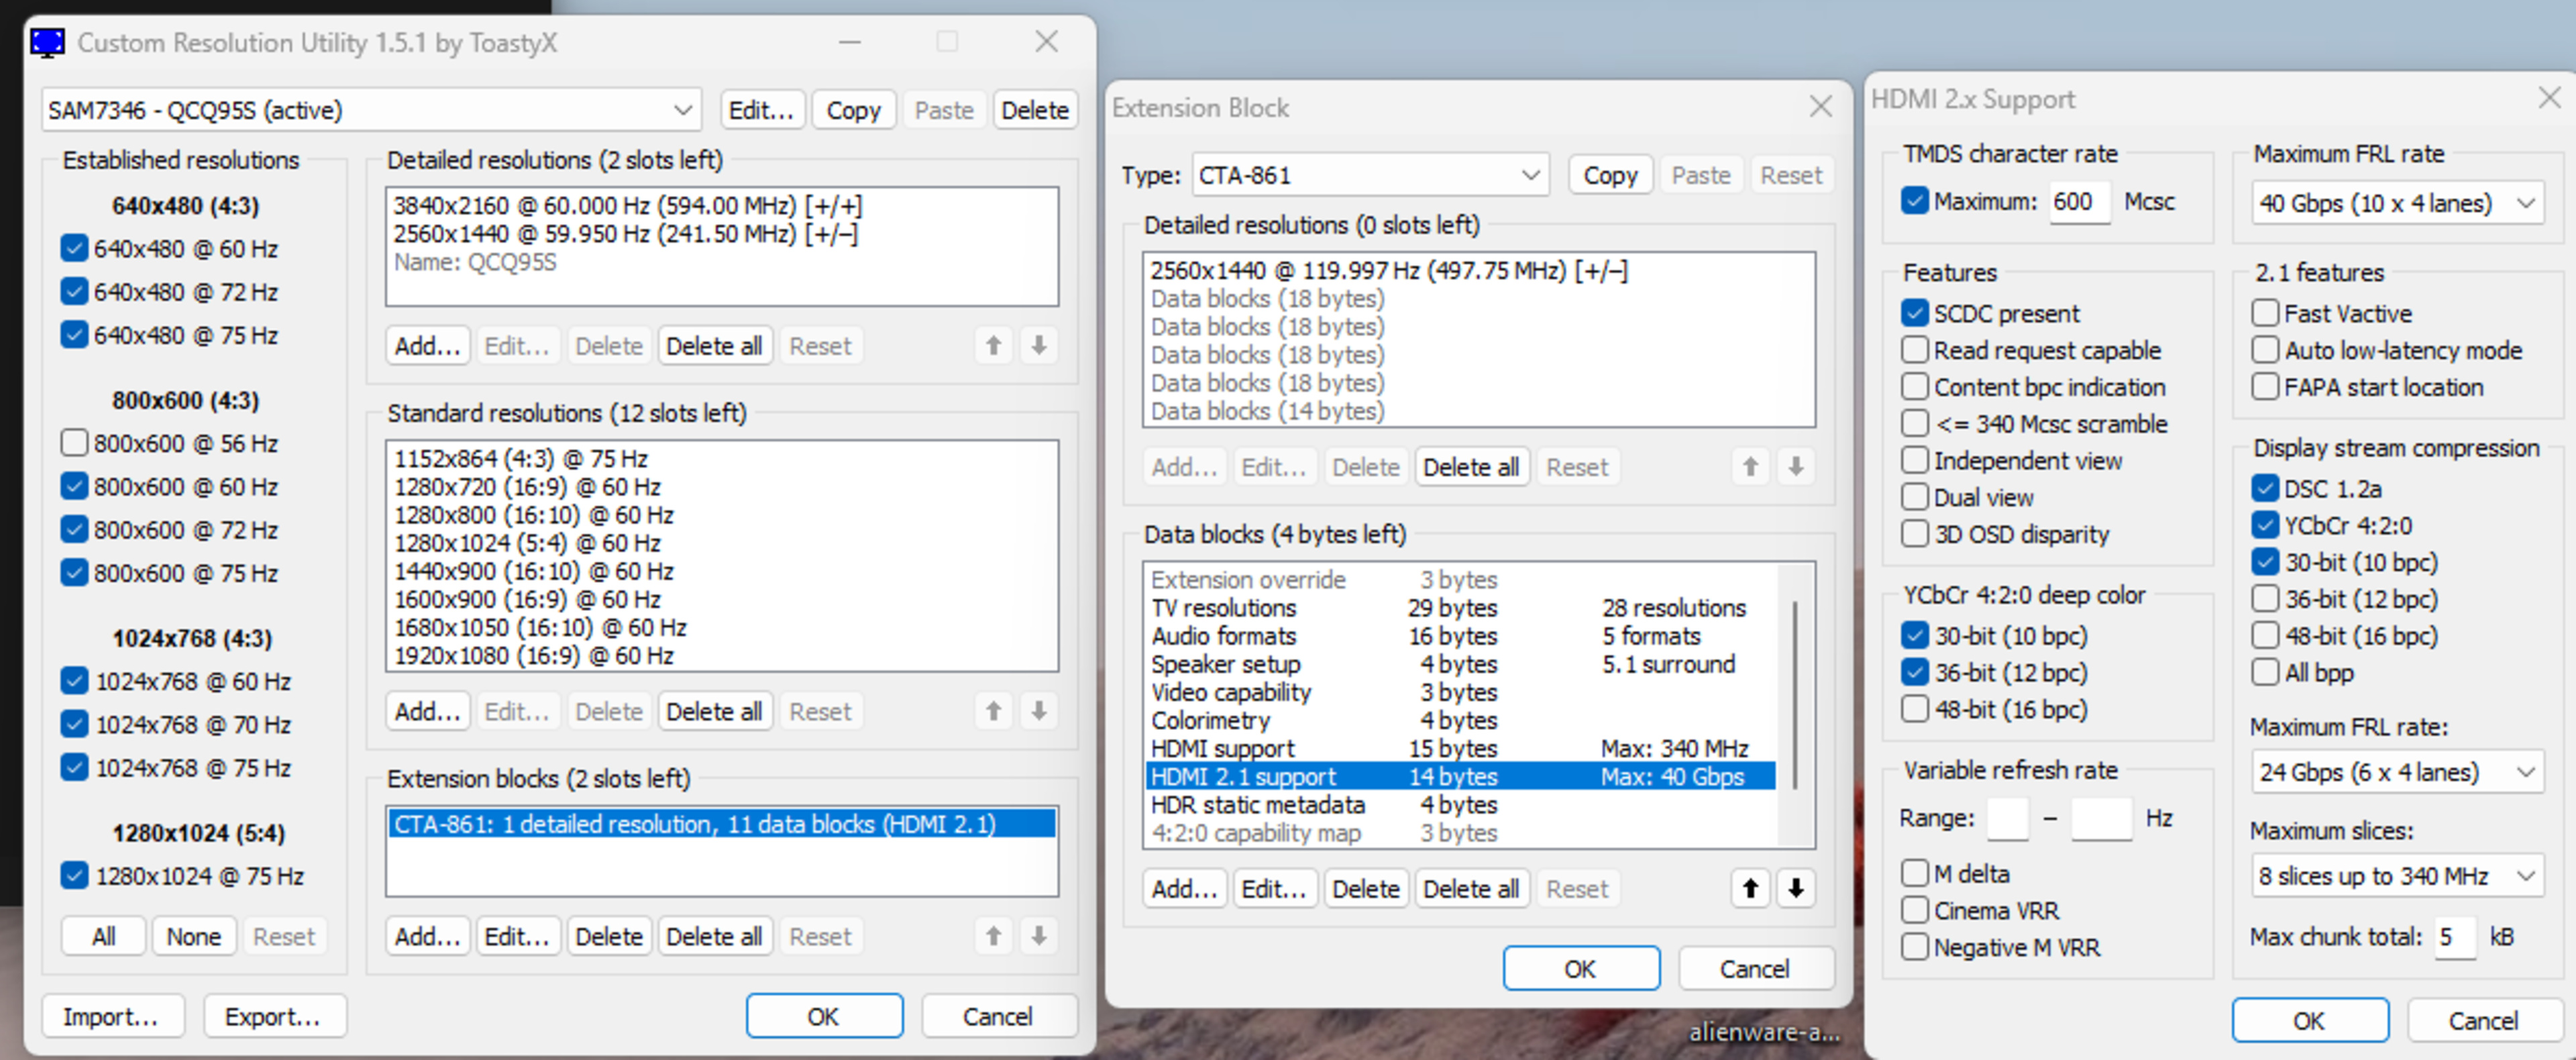
Task: Click up arrow in Detailed resolutions section
Action: pos(993,346)
